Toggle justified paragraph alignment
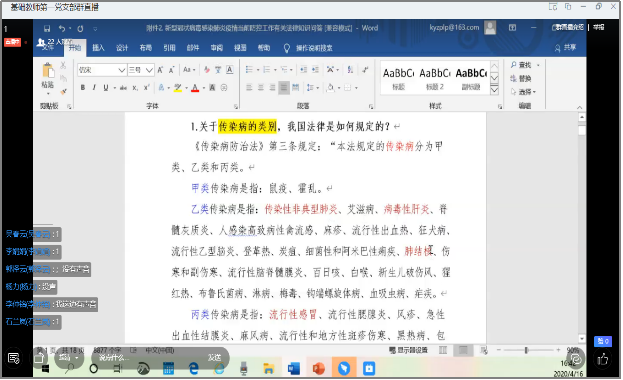 (284, 87)
